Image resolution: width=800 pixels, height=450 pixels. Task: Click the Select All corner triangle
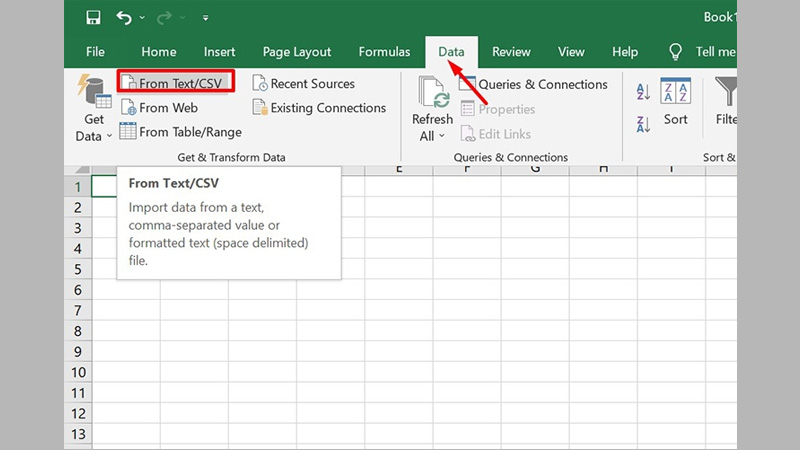pyautogui.click(x=82, y=170)
